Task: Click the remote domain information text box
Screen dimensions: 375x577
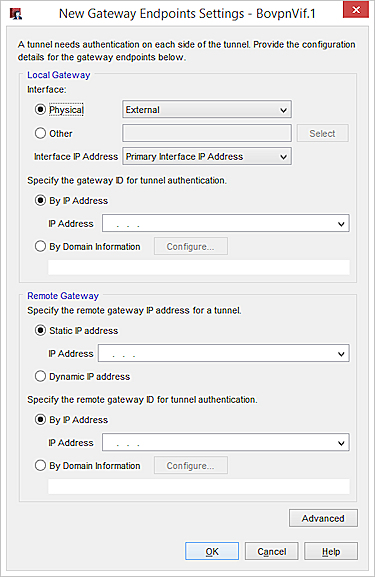Action: [x=199, y=486]
